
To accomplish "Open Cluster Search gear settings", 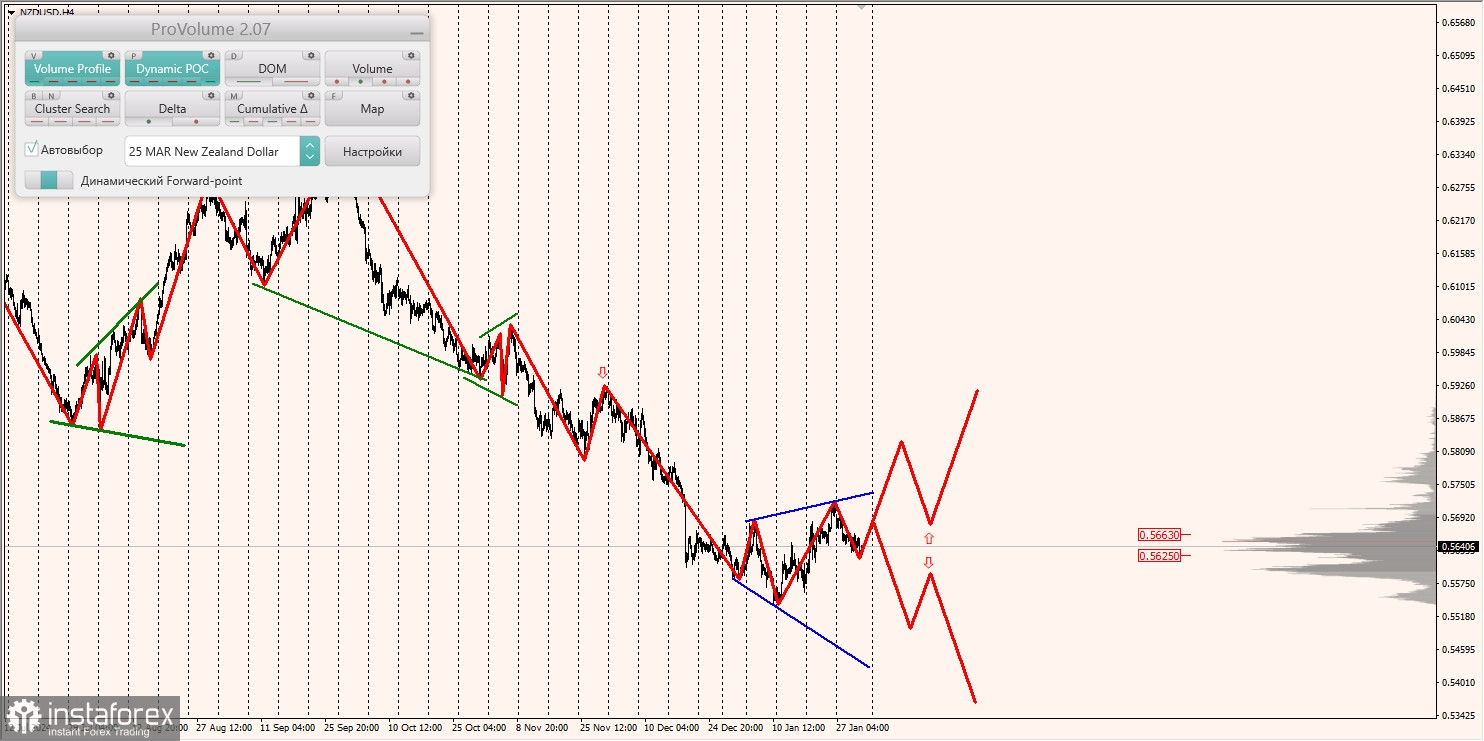I will tap(111, 96).
